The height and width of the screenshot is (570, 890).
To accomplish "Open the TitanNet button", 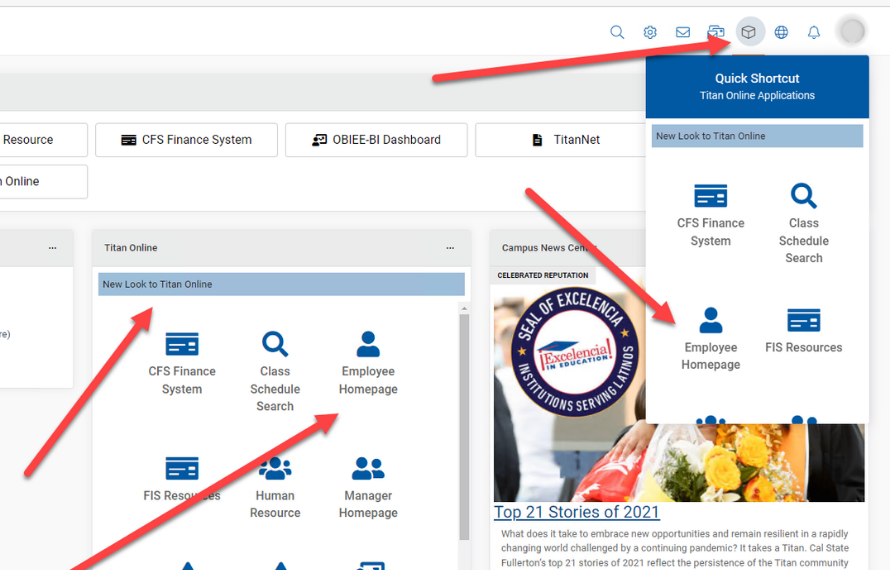I will coord(566,140).
